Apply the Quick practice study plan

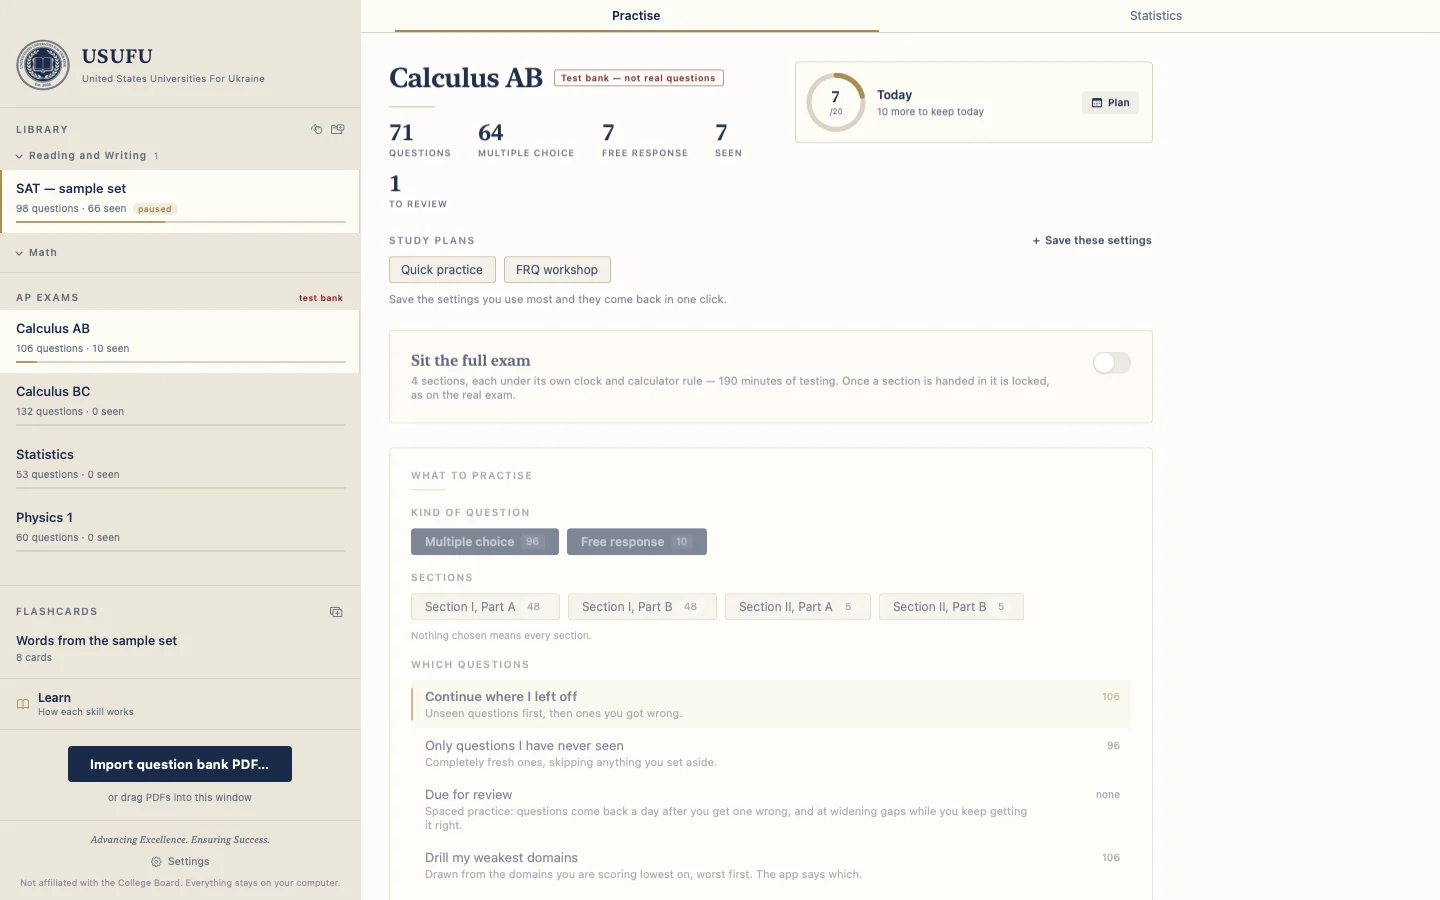pyautogui.click(x=442, y=270)
